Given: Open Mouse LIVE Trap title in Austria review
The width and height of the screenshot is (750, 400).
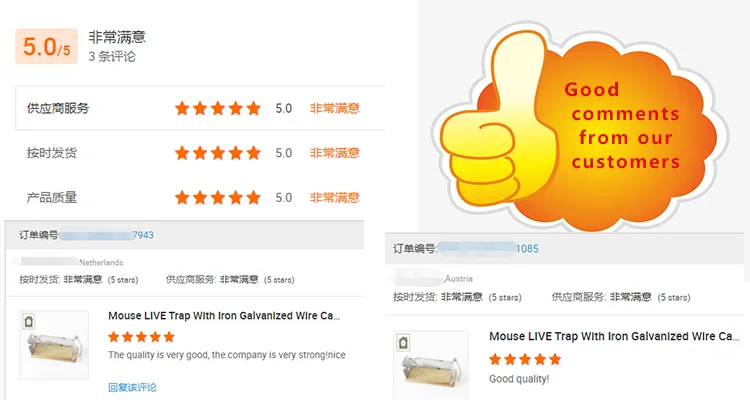Looking at the screenshot, I should pyautogui.click(x=614, y=336).
